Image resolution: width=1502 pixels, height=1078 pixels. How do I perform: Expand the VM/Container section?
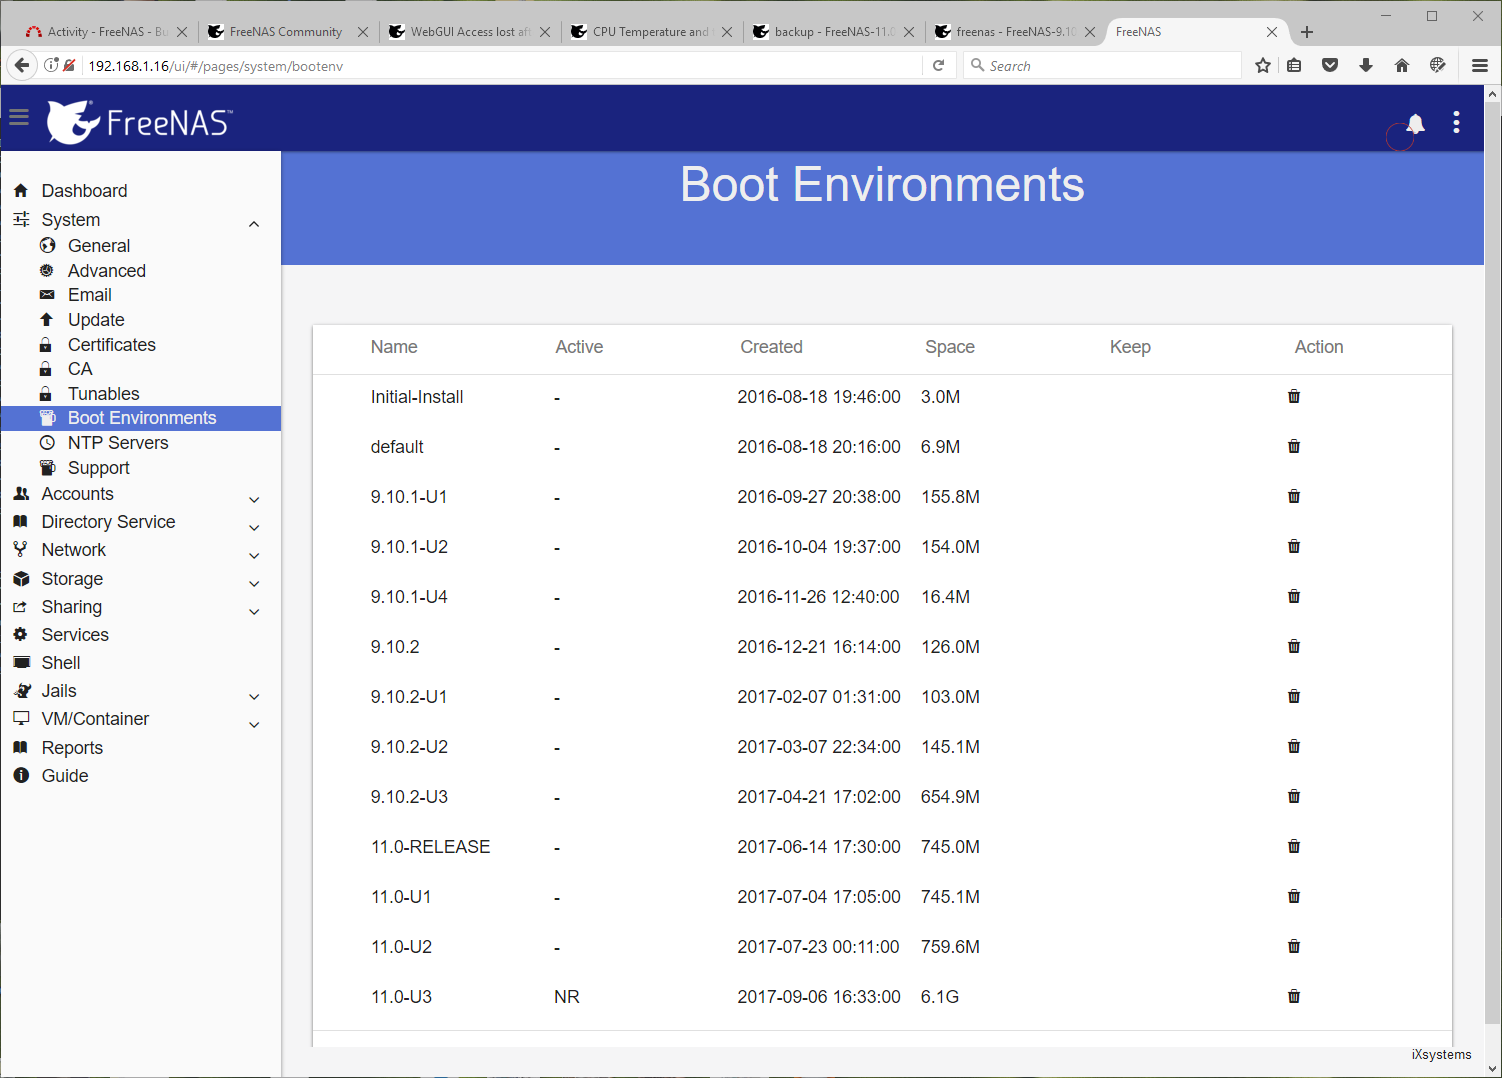coord(254,724)
